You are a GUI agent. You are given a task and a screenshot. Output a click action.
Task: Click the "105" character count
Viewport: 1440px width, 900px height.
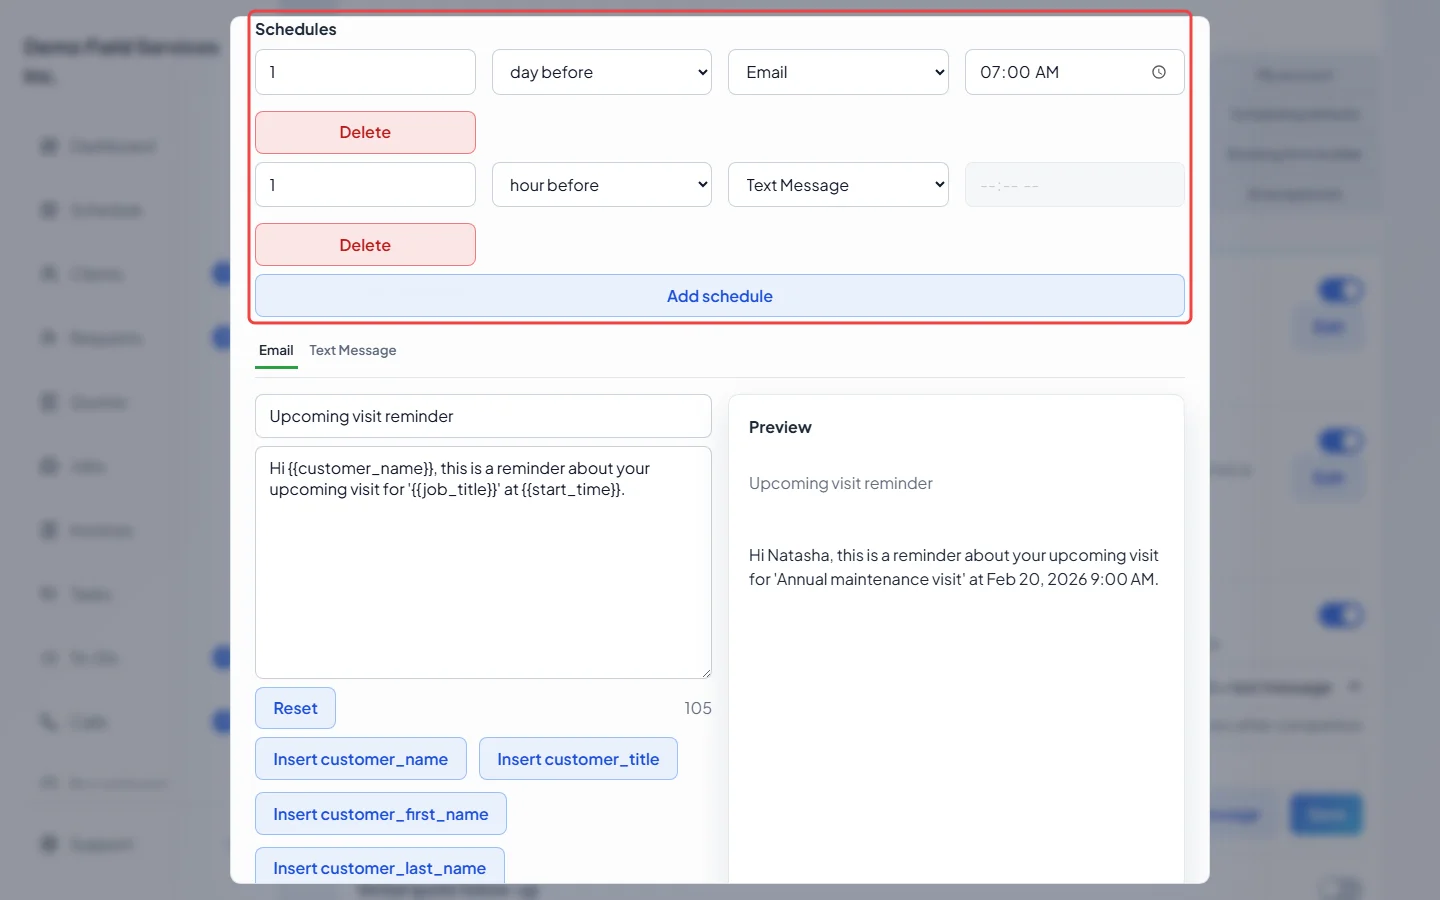698,708
